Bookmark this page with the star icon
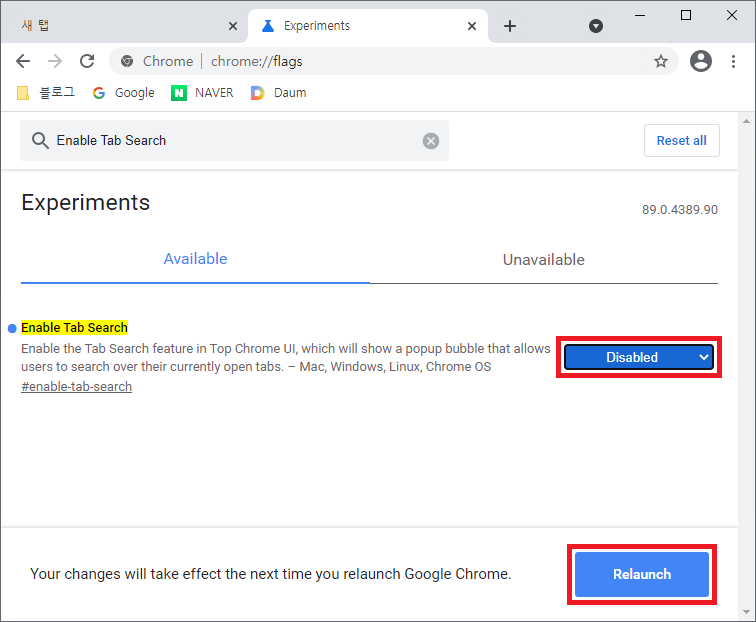756x622 pixels. click(661, 61)
